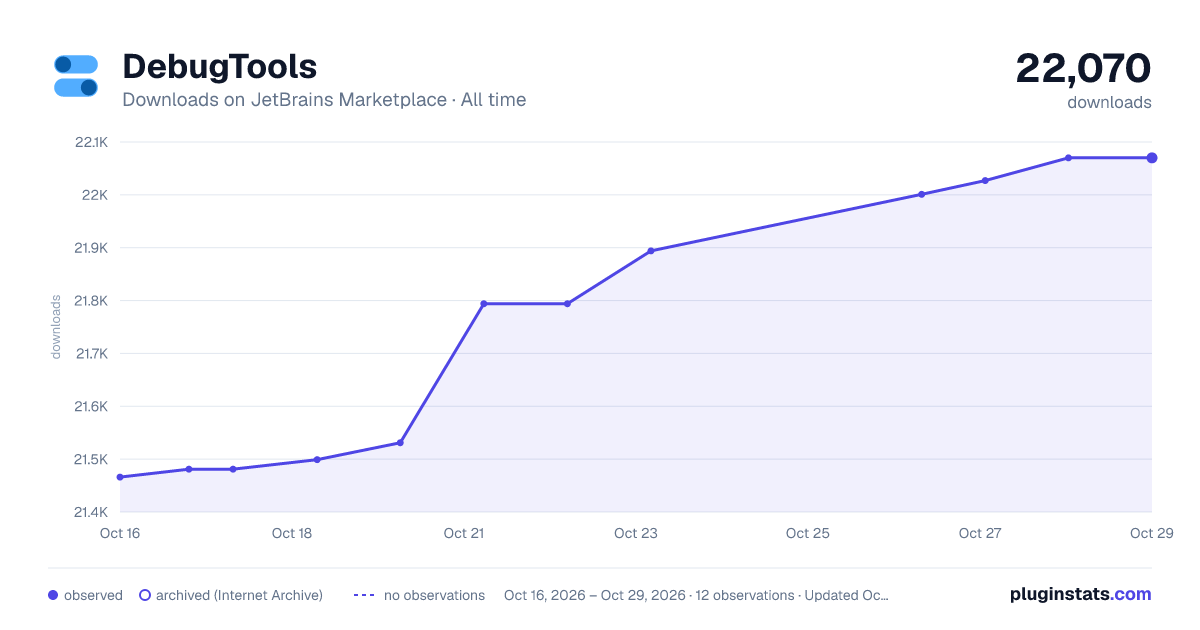Click the rotated 'downloads' y-axis title
Screen dimensions: 1200x630
point(57,327)
